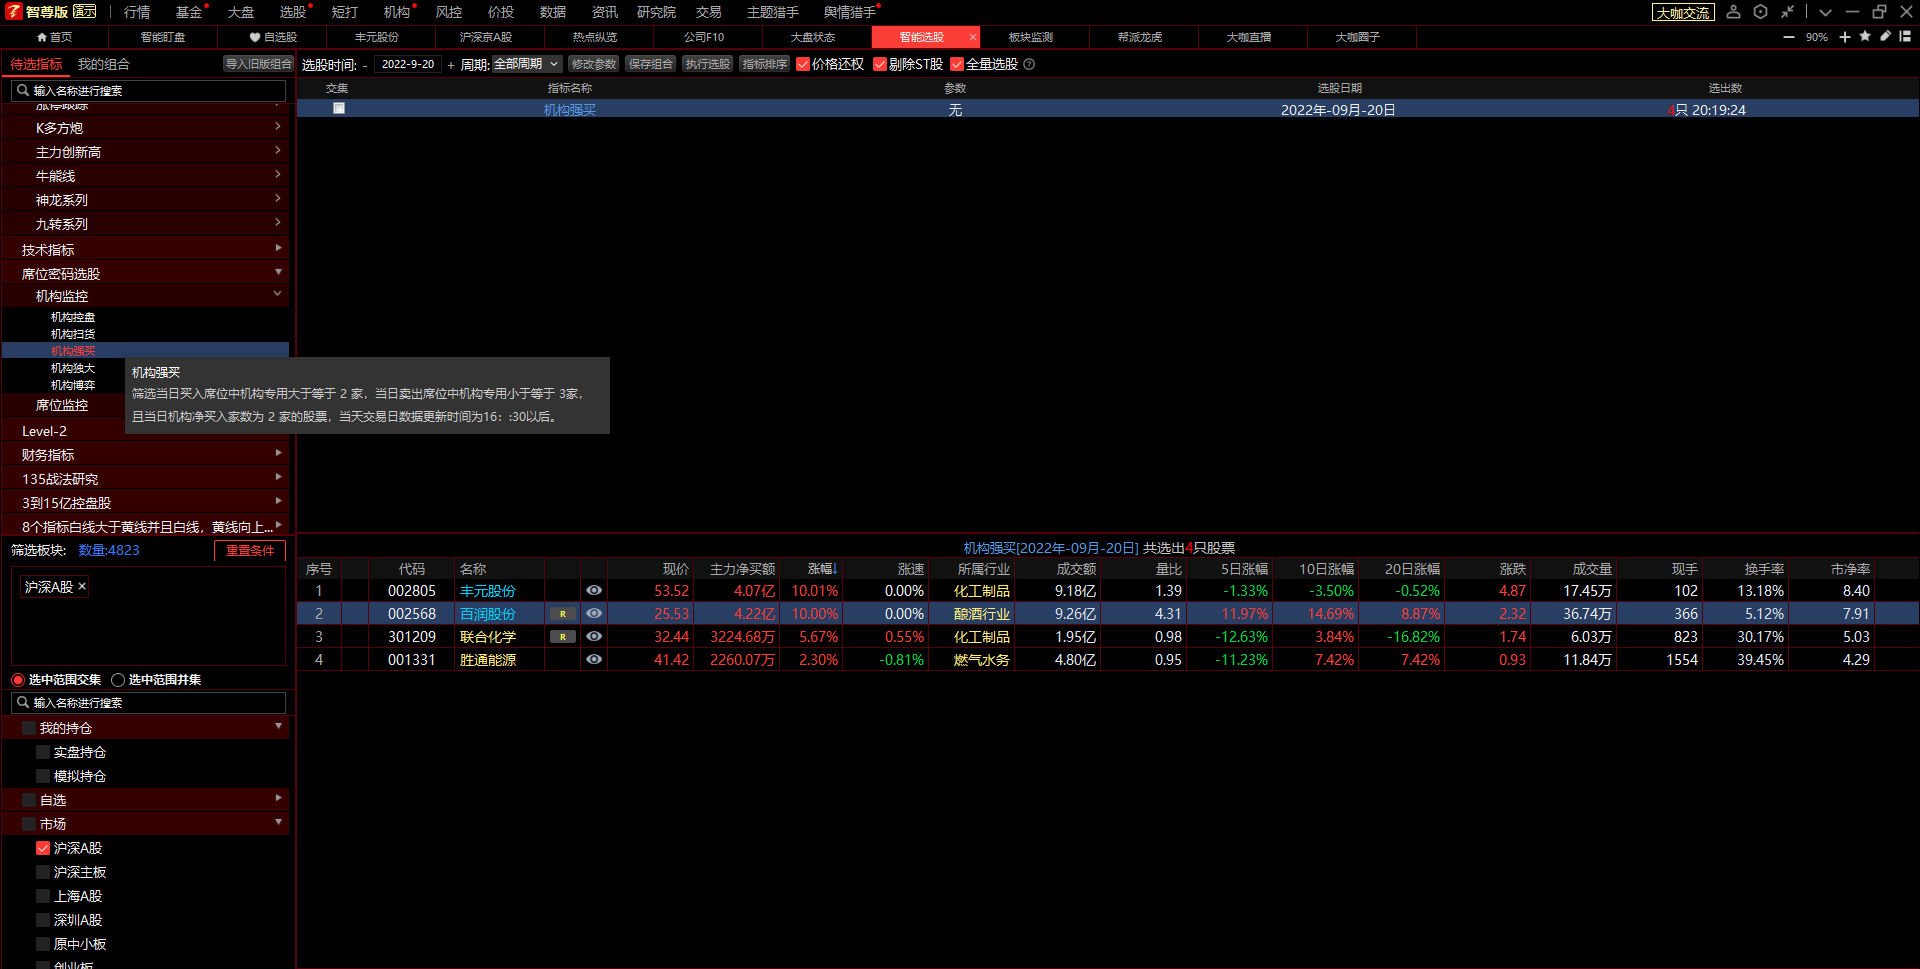Image resolution: width=1920 pixels, height=969 pixels.
Task: Click the help question icon beside 全量选股
Action: [x=1029, y=64]
